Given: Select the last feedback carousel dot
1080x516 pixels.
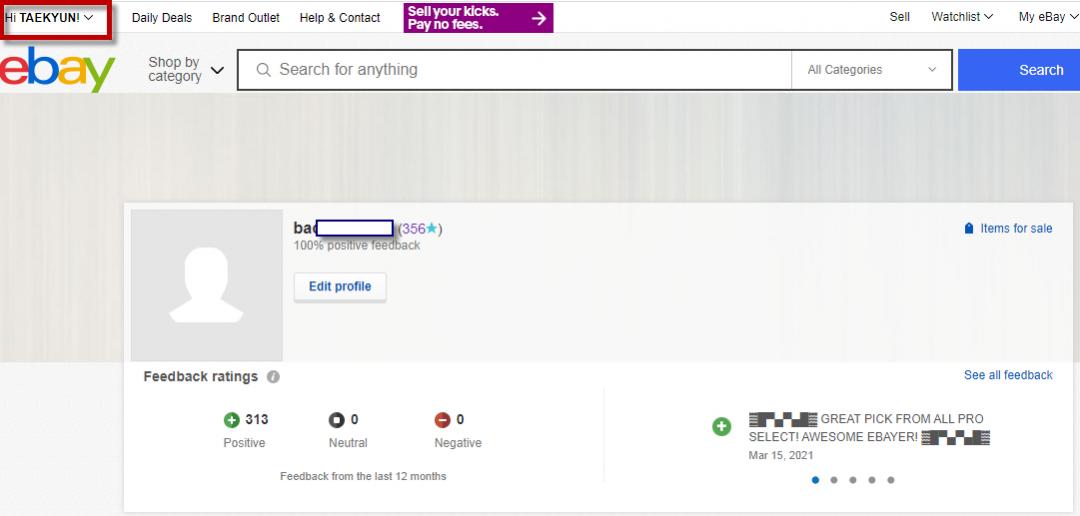Looking at the screenshot, I should point(891,480).
